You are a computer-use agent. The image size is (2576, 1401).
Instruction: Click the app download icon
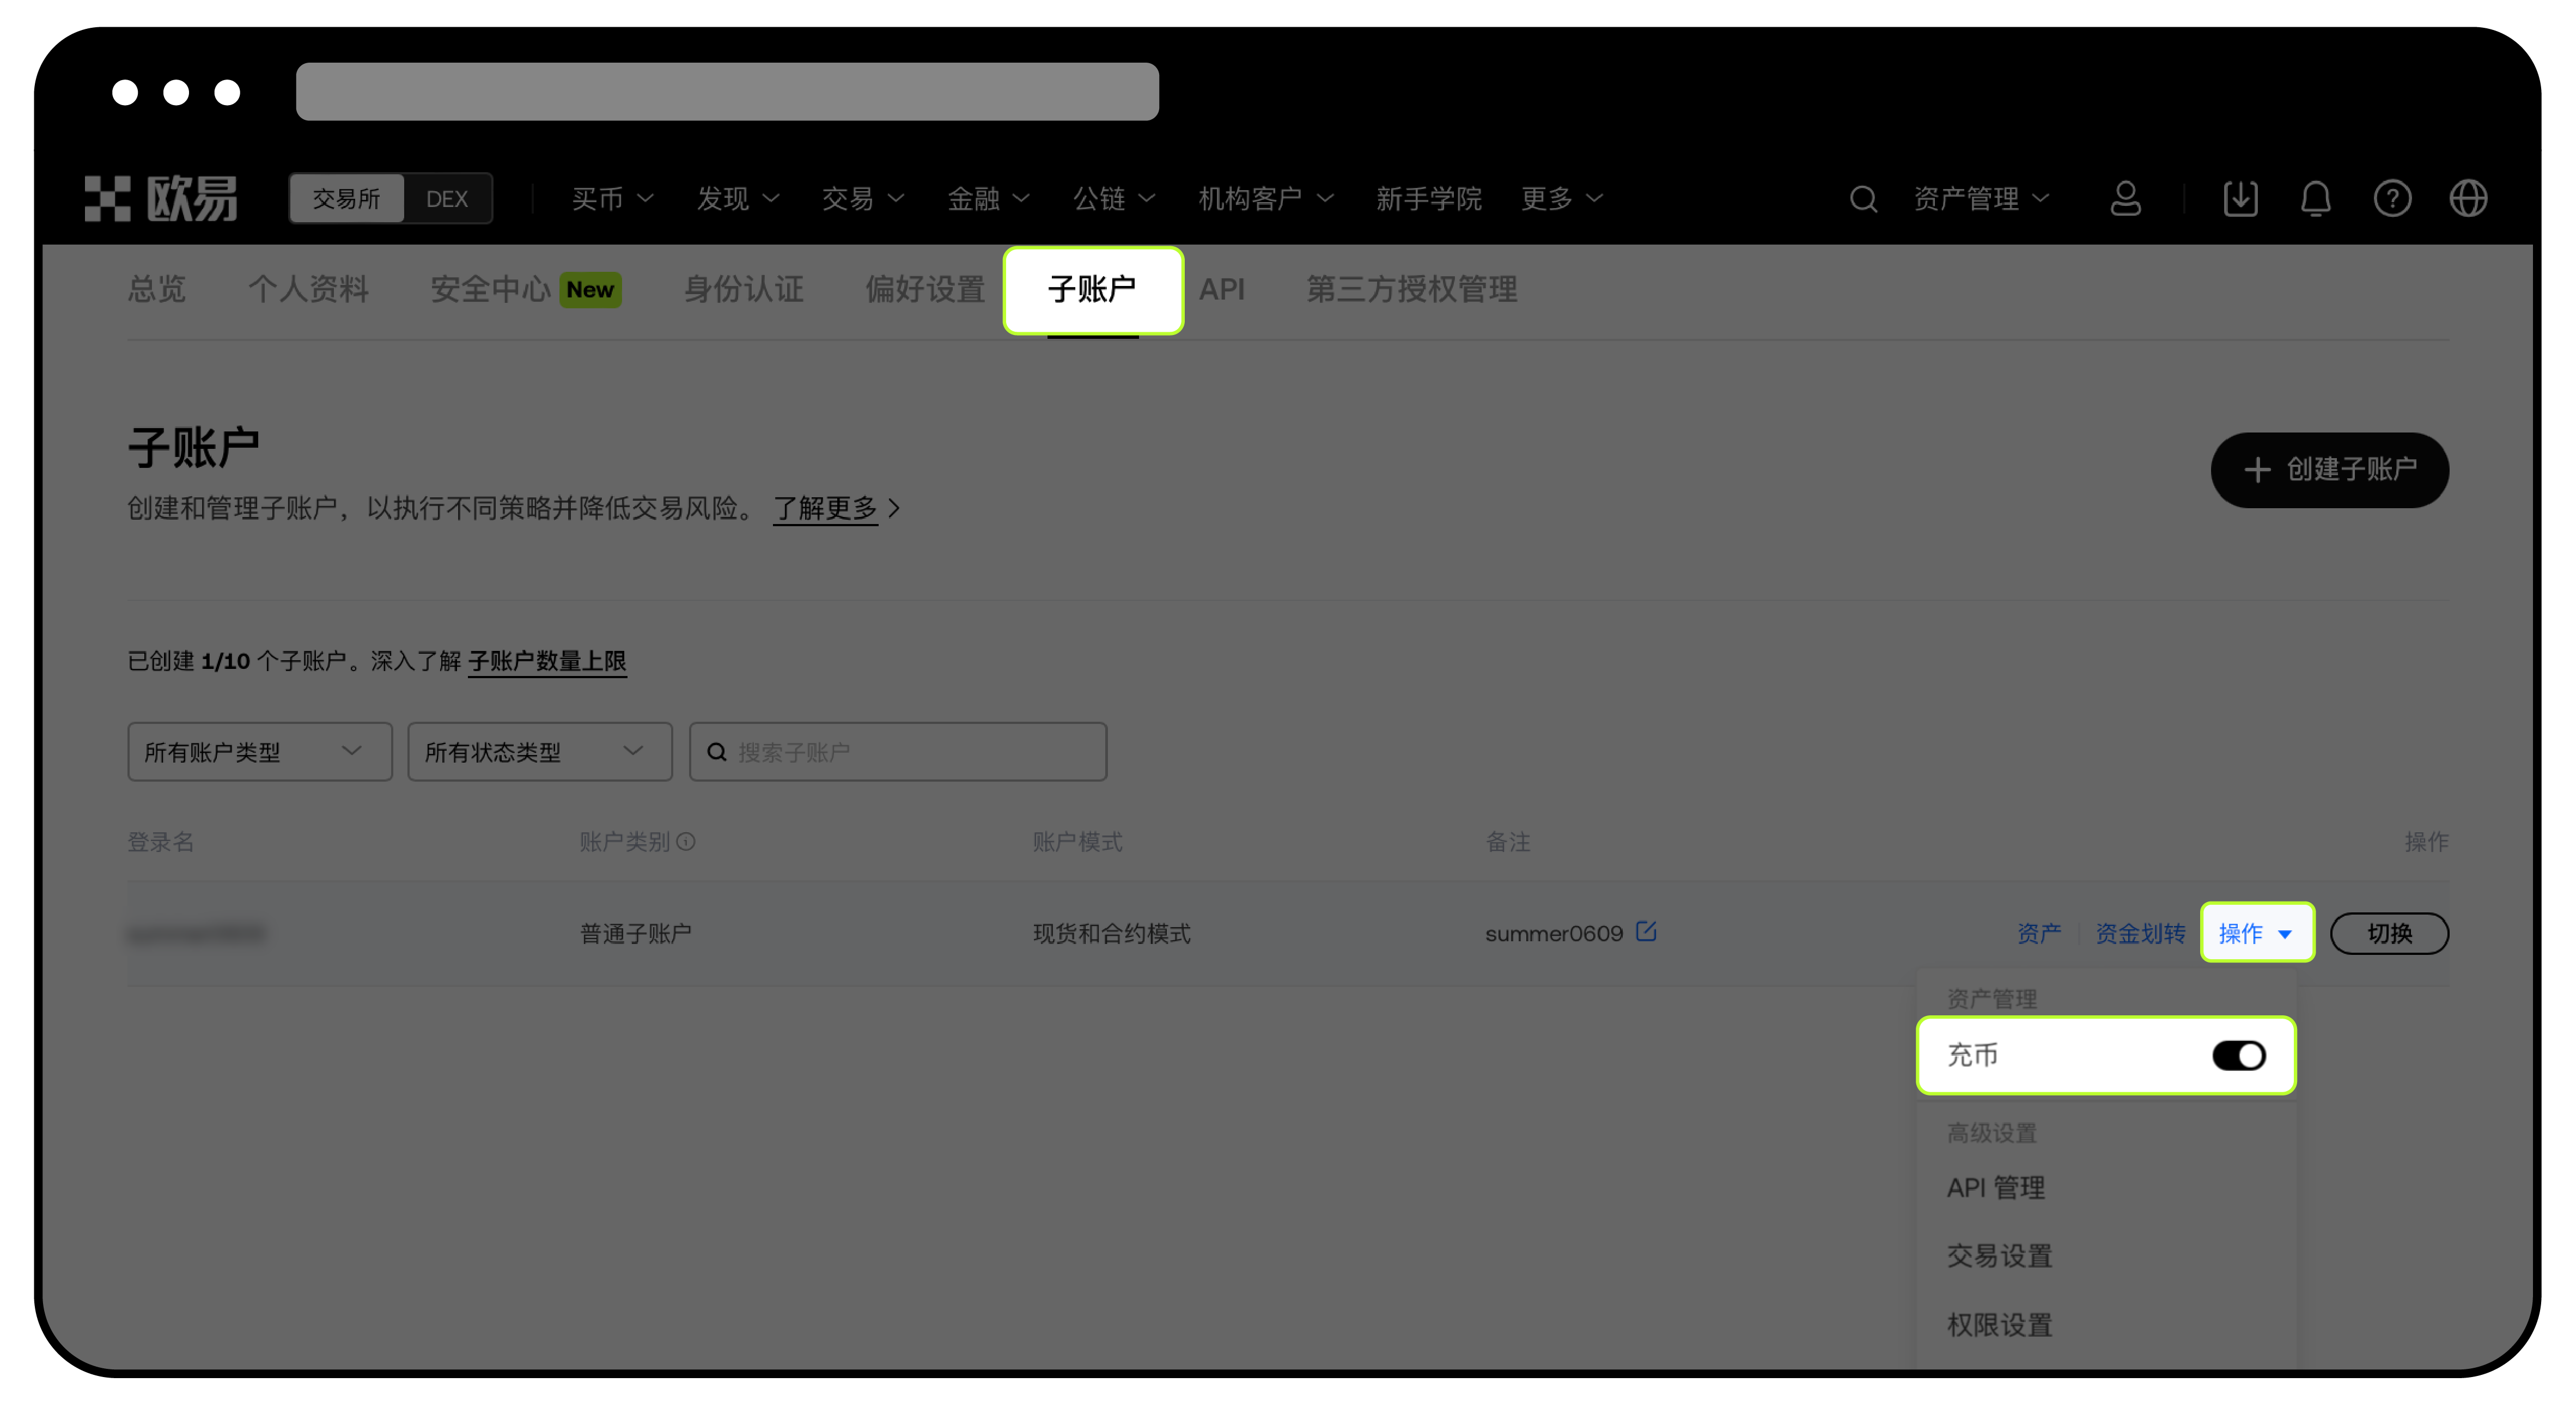pos(2241,198)
